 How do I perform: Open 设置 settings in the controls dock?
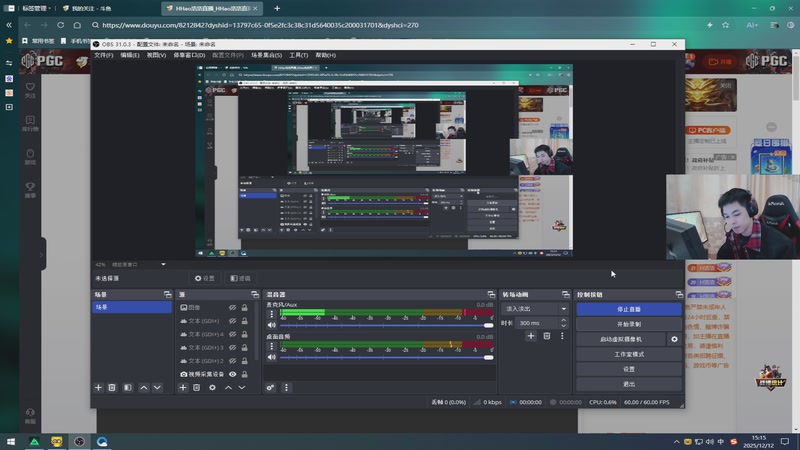[629, 369]
